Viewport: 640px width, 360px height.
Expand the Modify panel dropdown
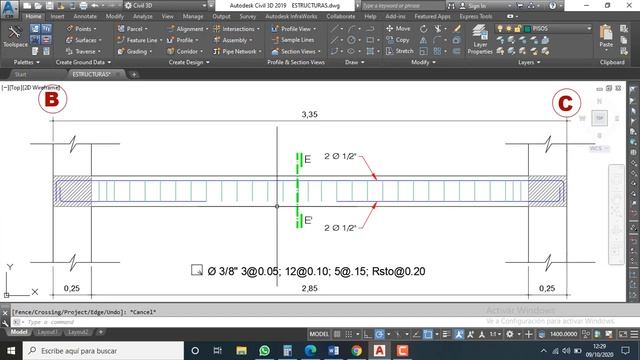[423, 62]
